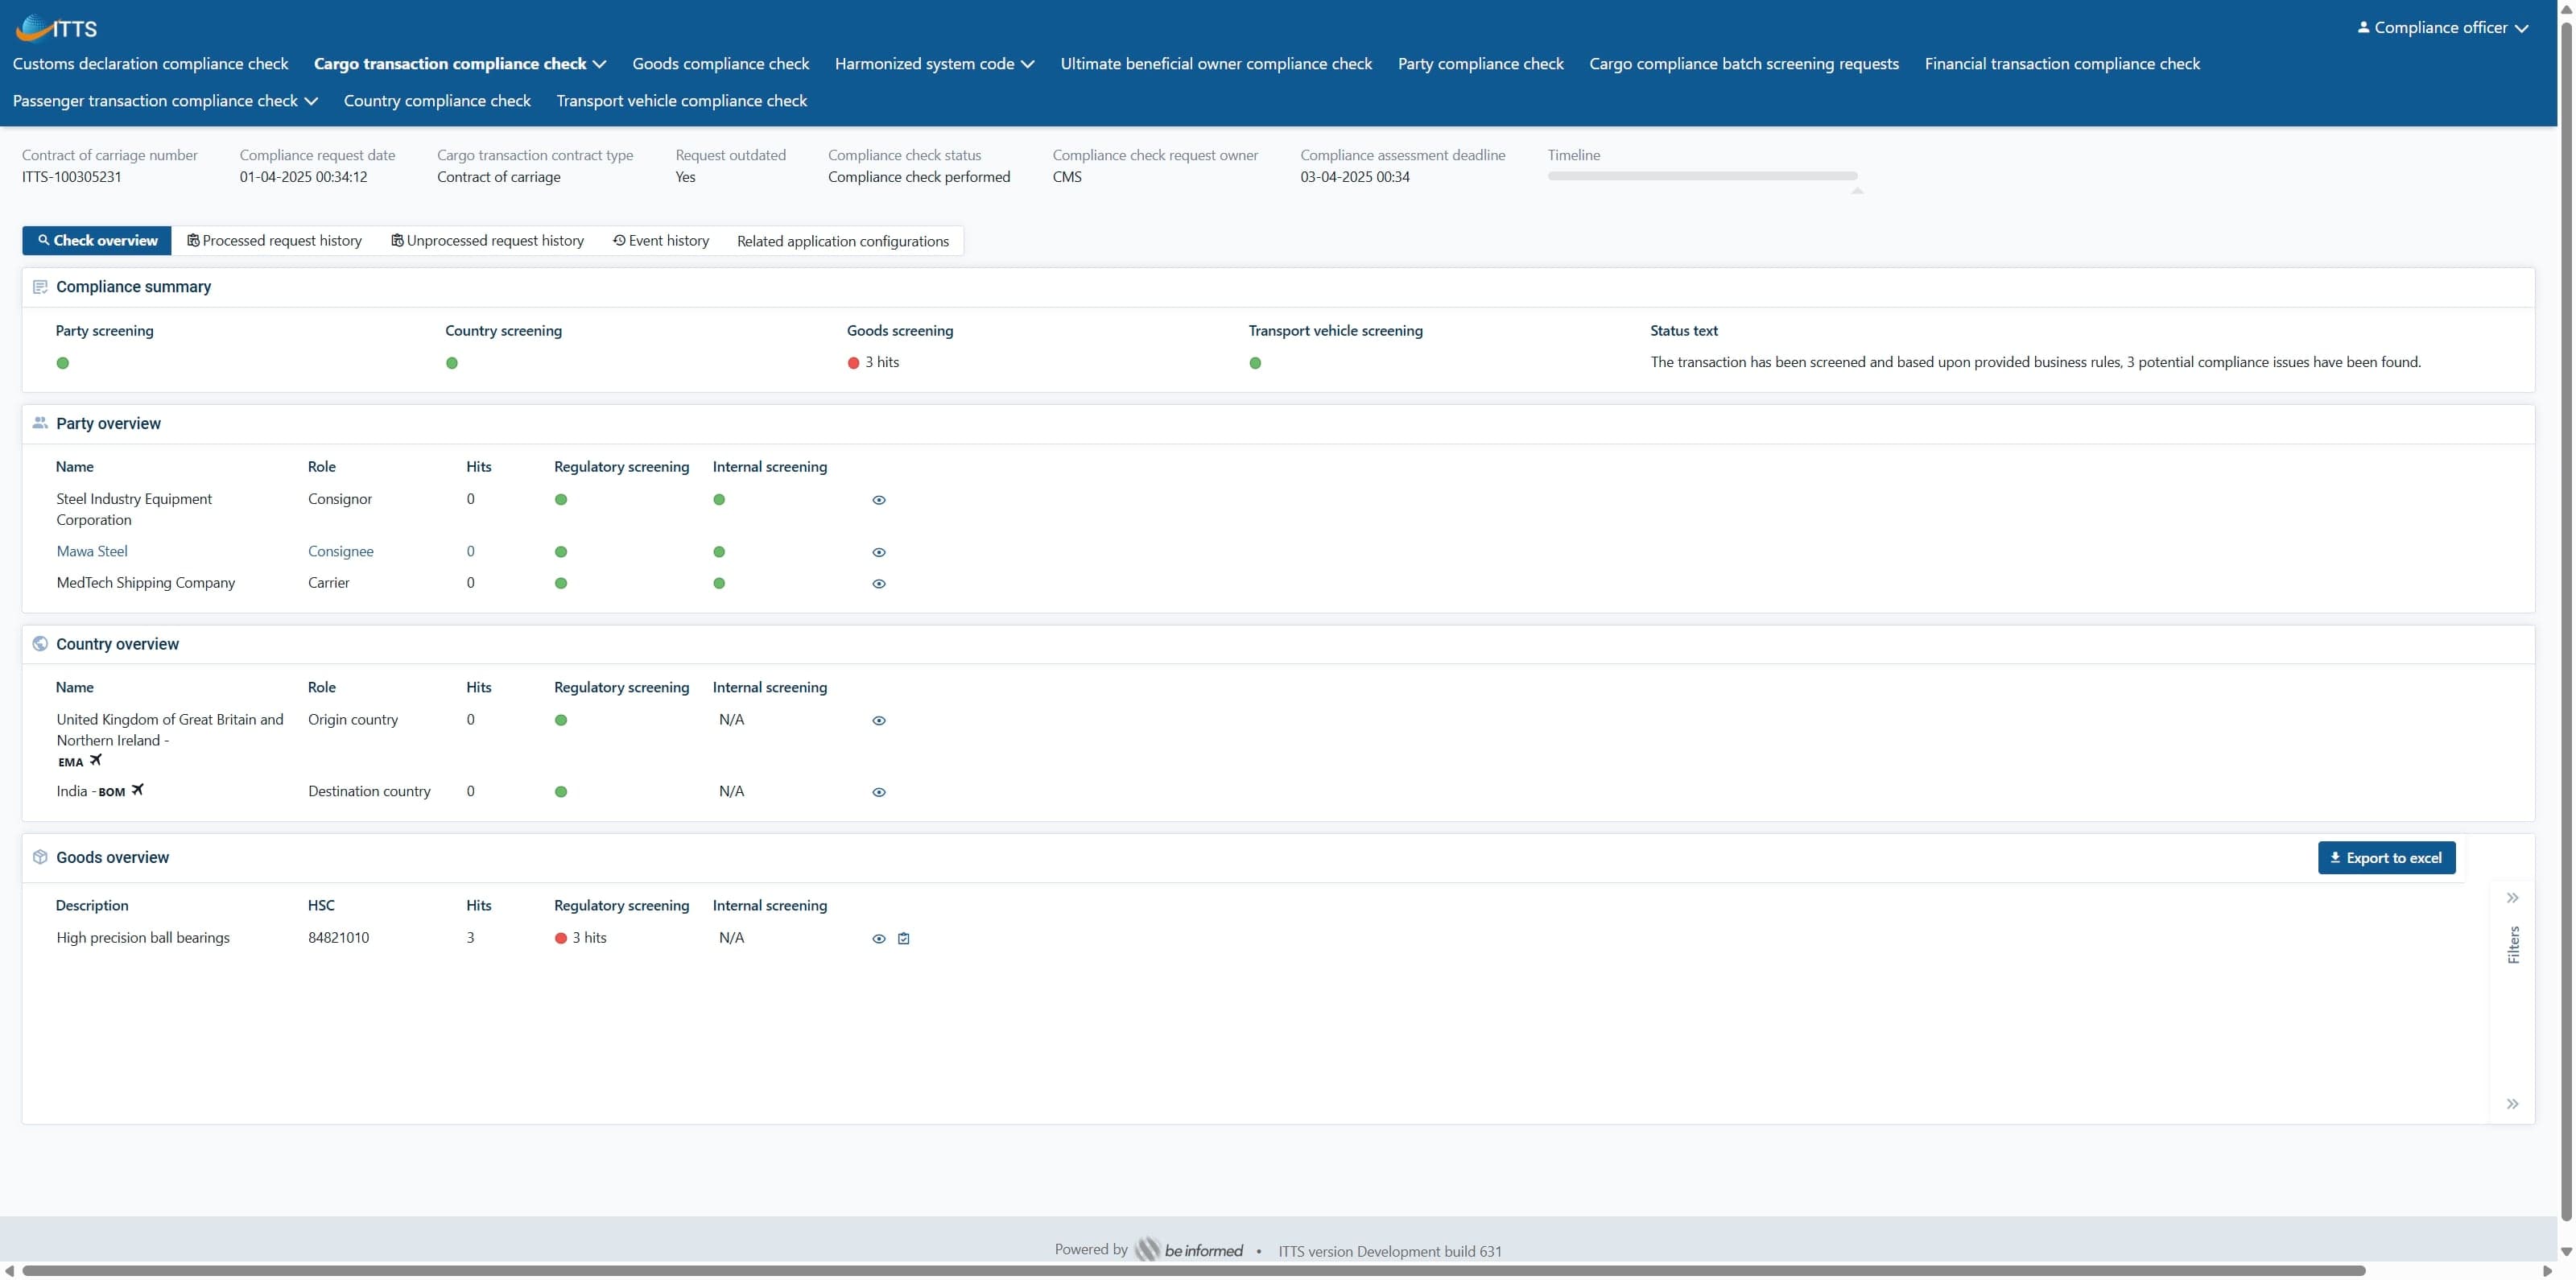Click green Party screening status dot
The image size is (2576, 1280).
63,363
